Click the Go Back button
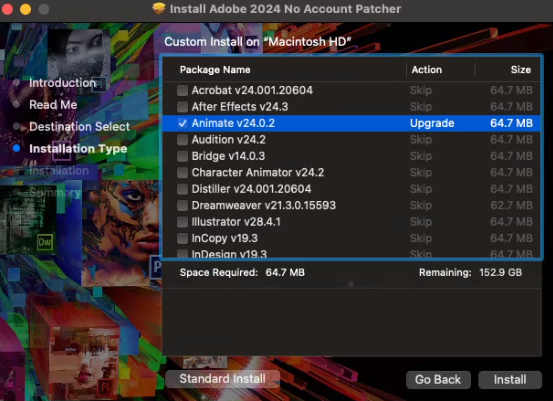 coord(438,379)
